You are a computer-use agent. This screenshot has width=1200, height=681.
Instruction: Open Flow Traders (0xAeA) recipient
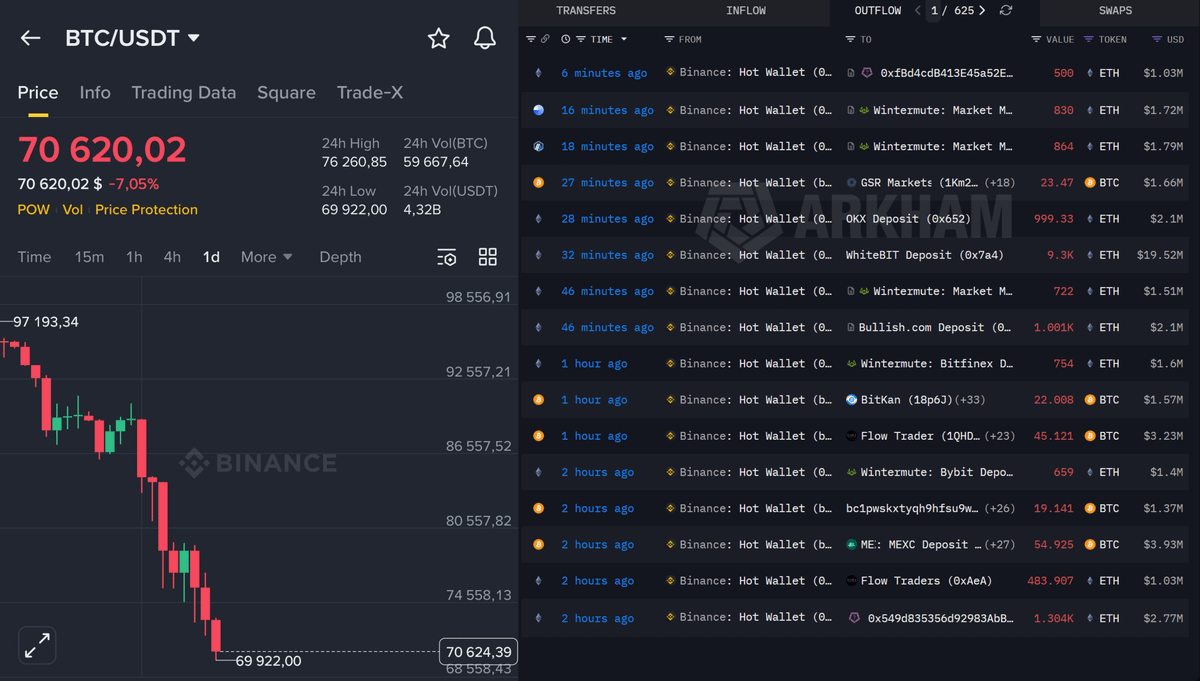click(925, 581)
